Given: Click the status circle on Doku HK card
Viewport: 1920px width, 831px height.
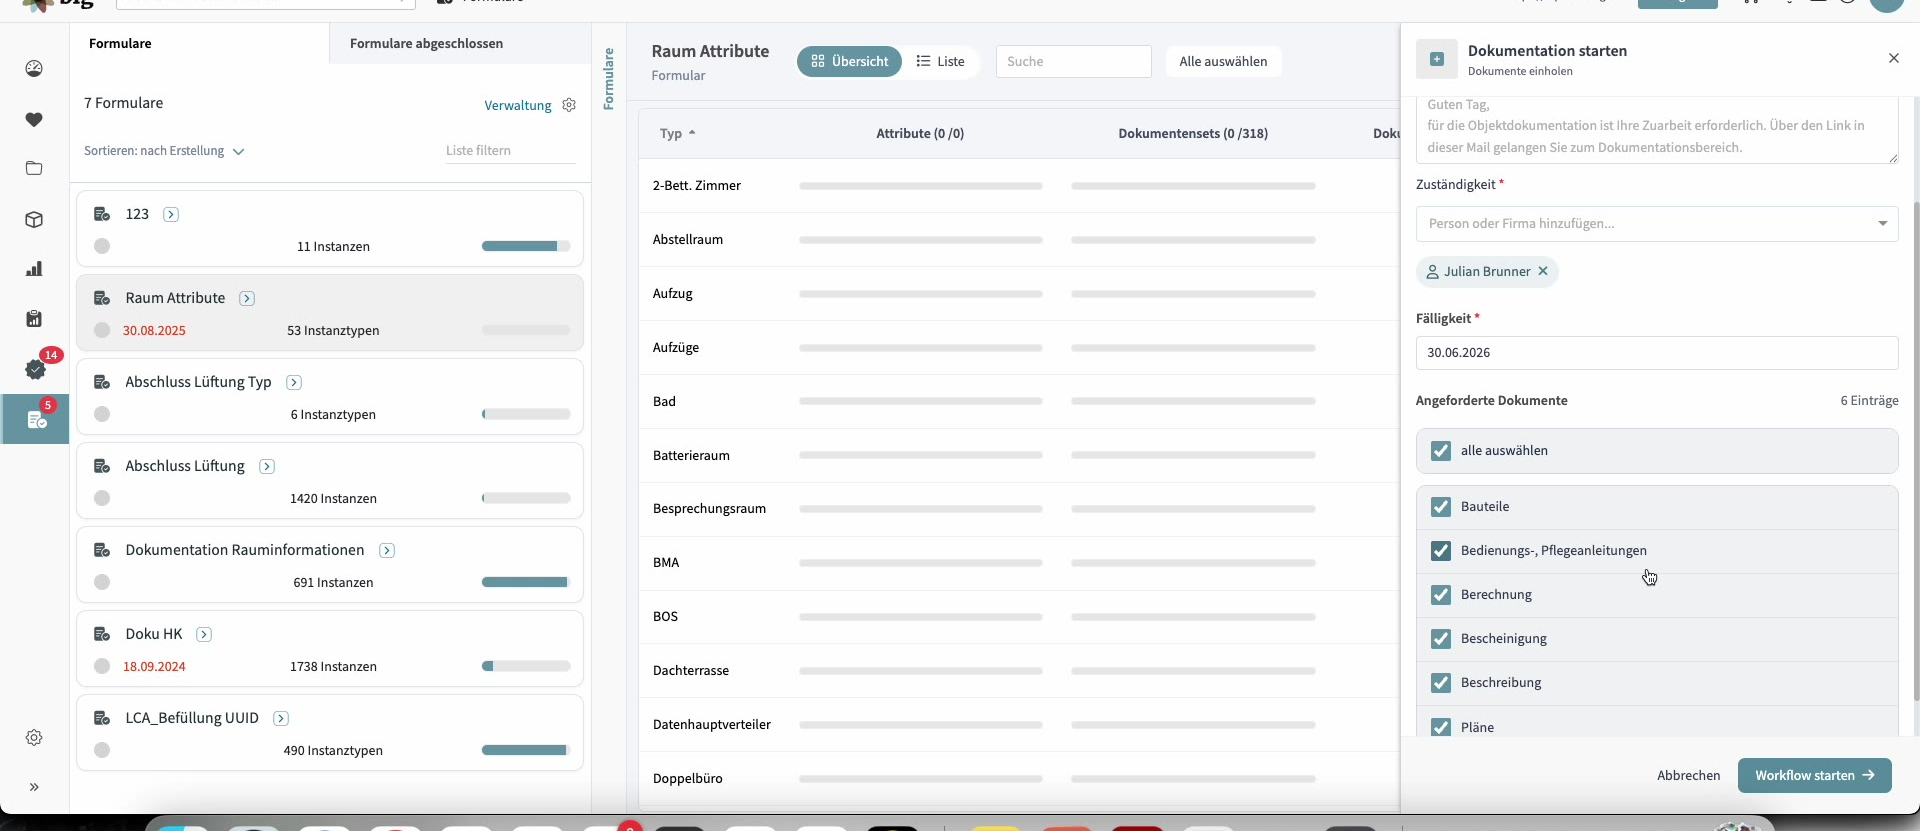Looking at the screenshot, I should click(x=102, y=666).
